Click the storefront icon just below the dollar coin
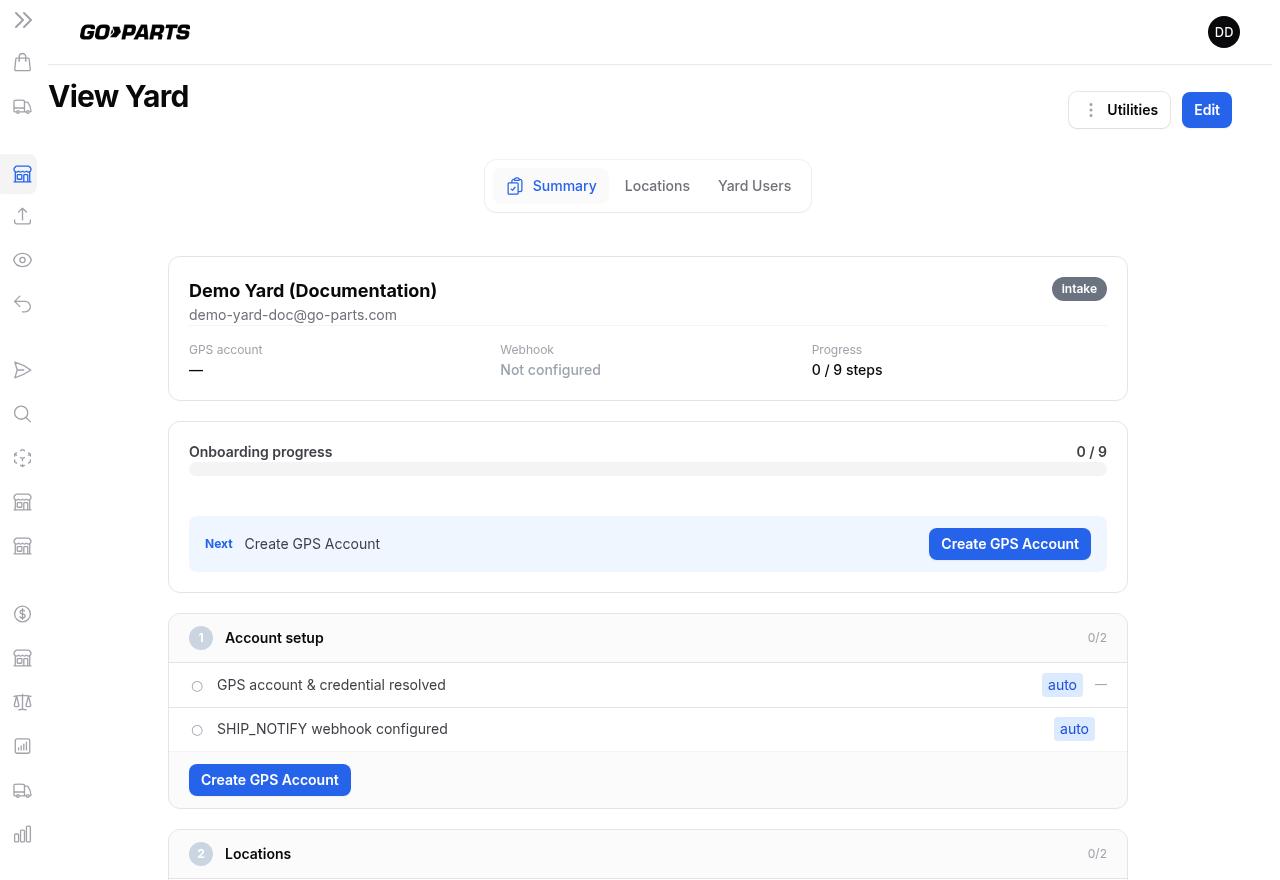This screenshot has height=880, width=1280. (x=22, y=658)
